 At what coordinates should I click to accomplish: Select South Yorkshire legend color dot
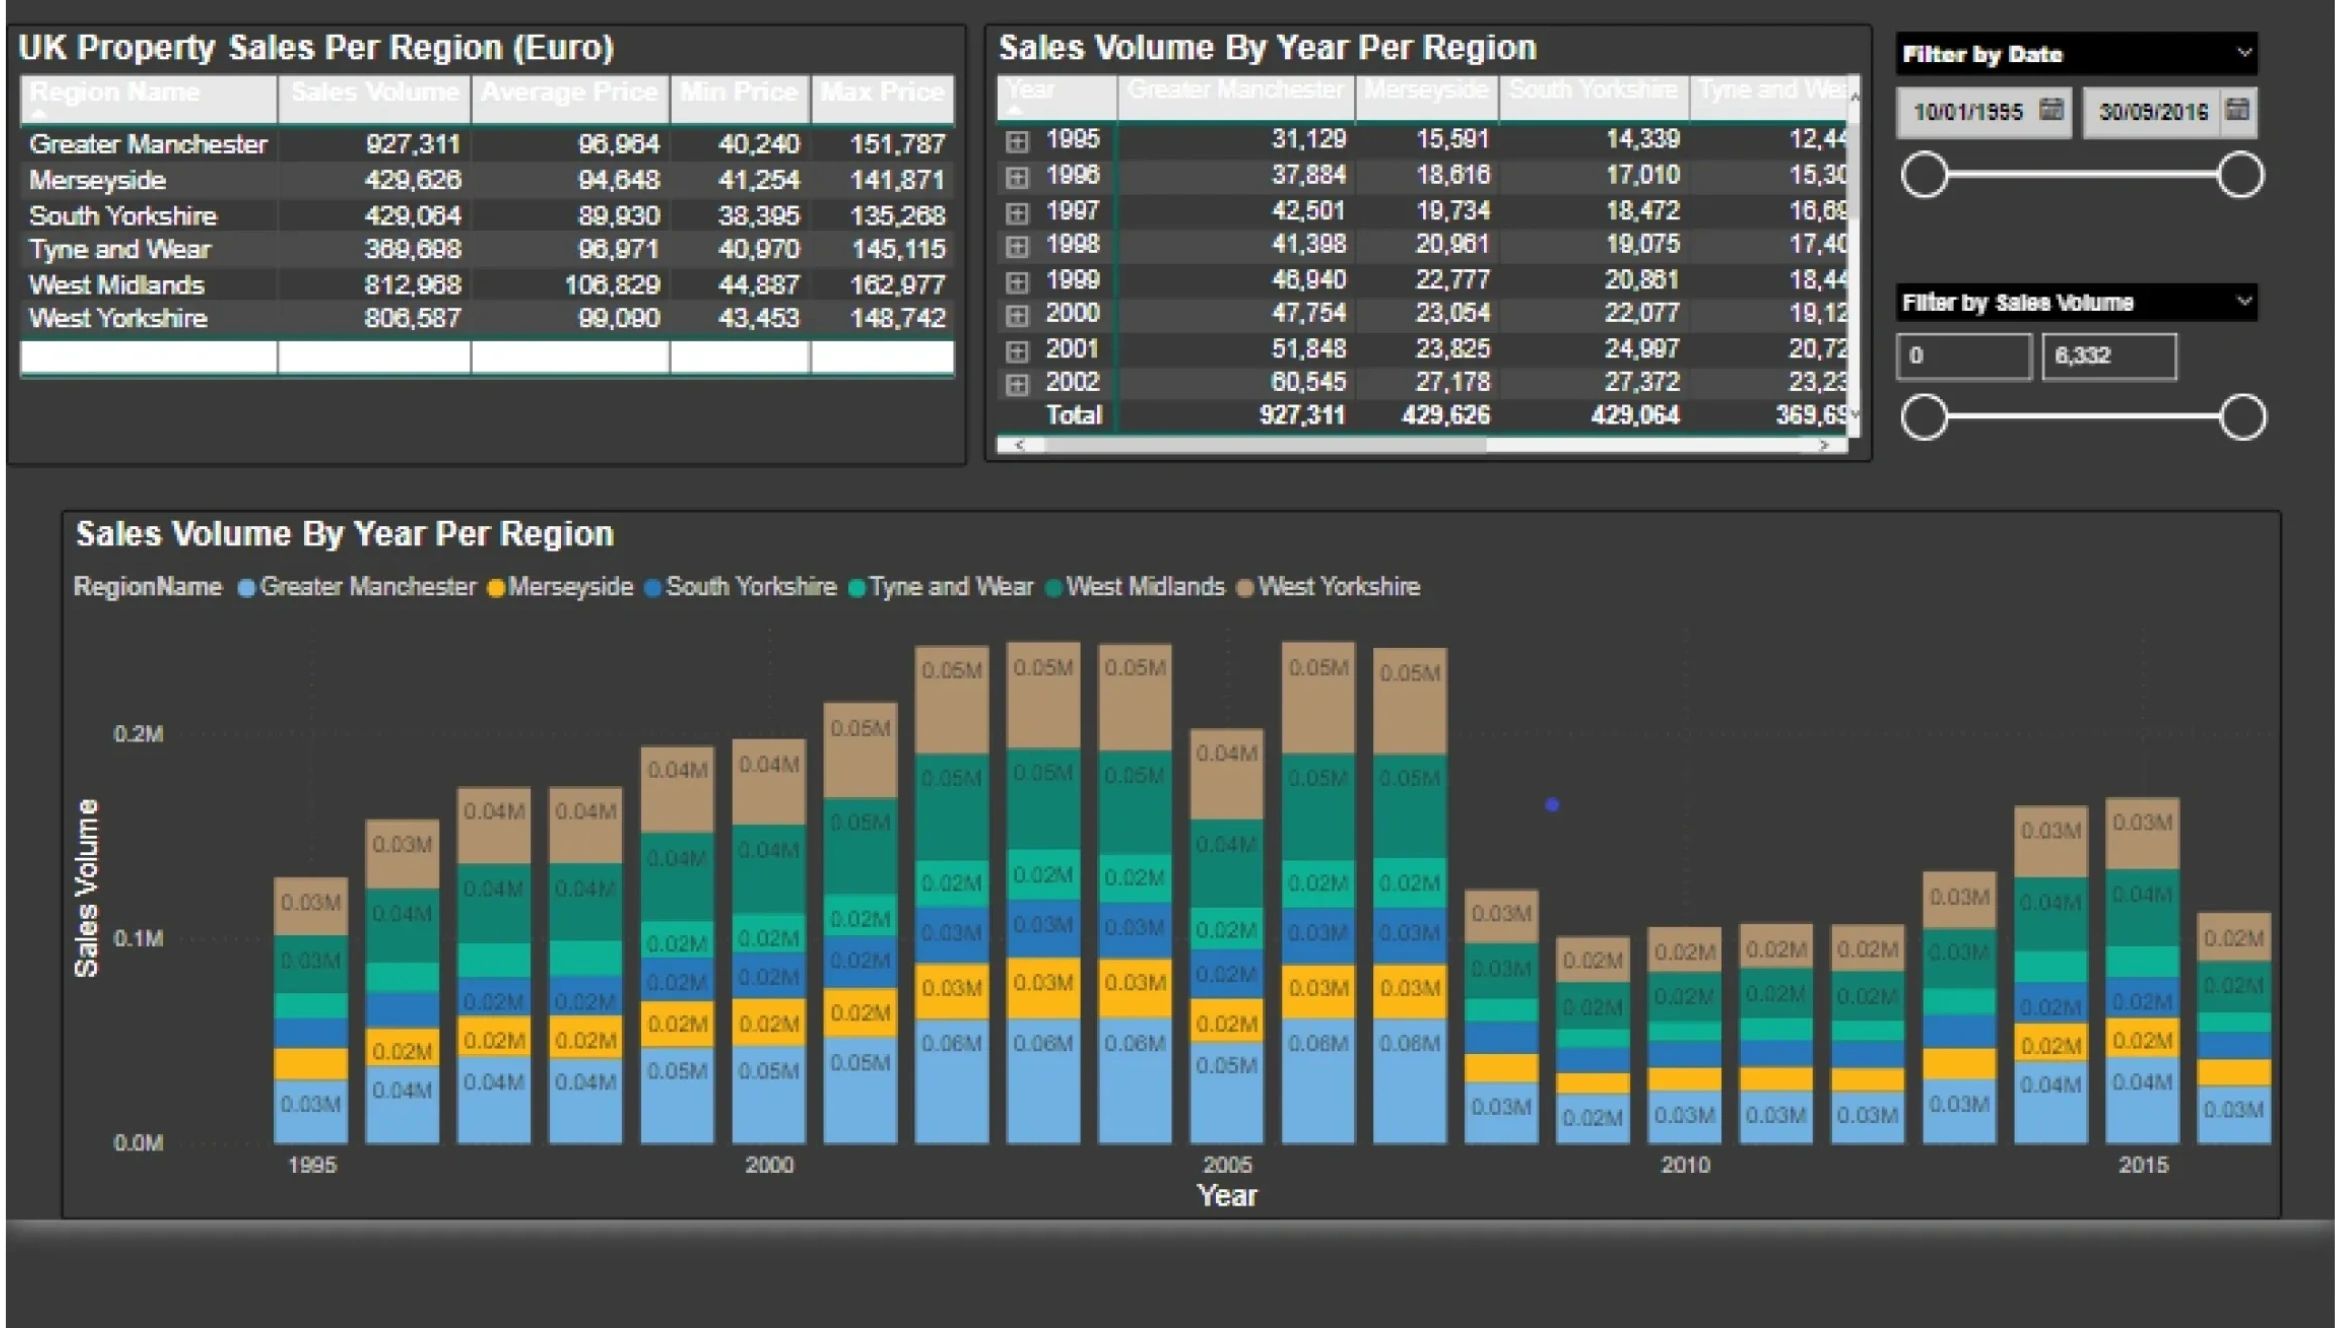point(653,588)
